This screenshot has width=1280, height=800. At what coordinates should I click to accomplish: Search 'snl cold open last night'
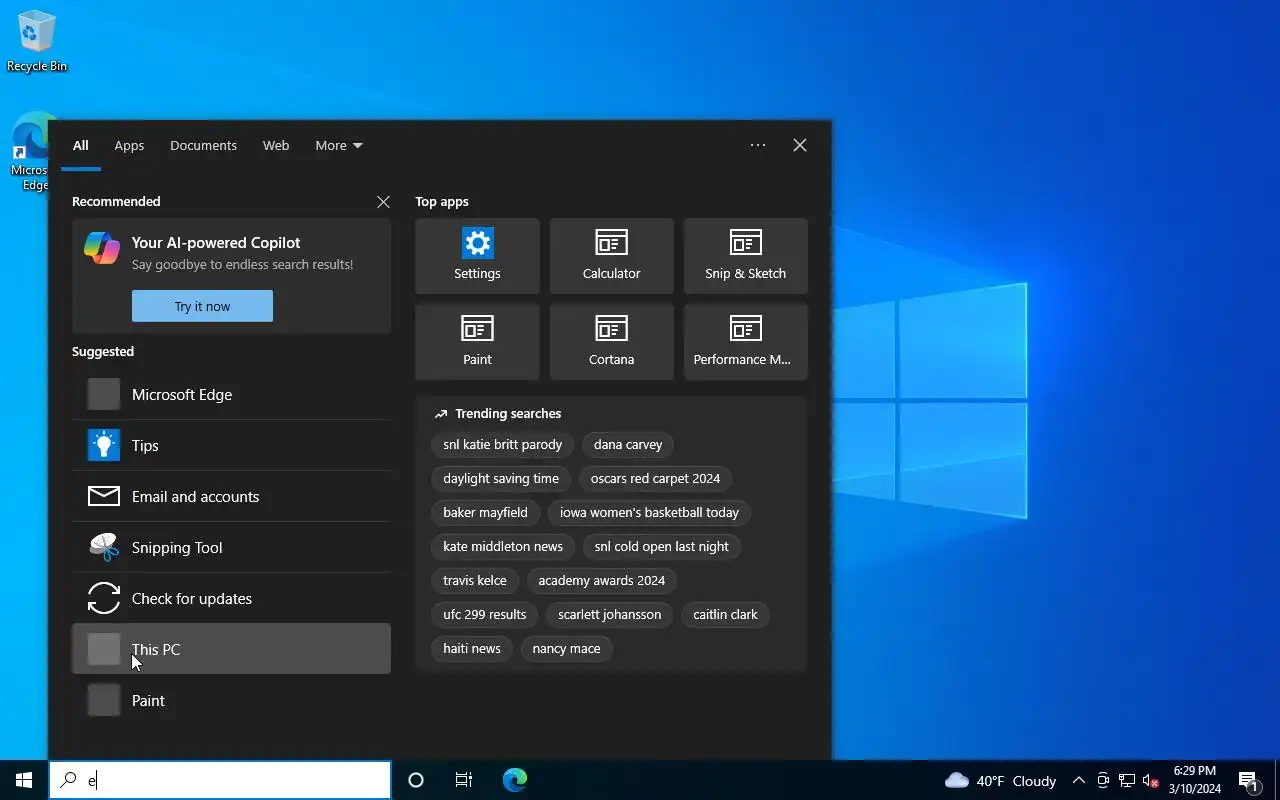click(661, 546)
